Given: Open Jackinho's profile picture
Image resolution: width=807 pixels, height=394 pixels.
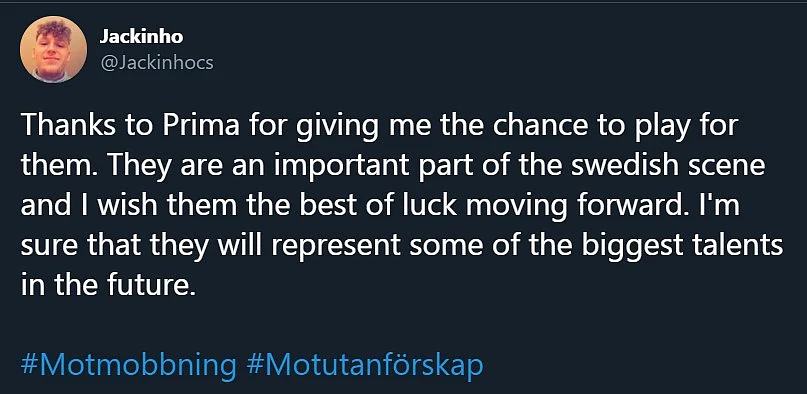Looking at the screenshot, I should (54, 49).
